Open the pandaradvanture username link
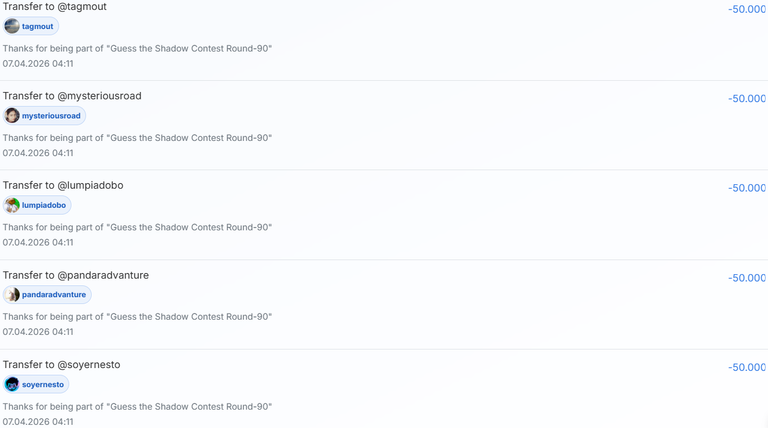The image size is (768, 428). (x=54, y=295)
